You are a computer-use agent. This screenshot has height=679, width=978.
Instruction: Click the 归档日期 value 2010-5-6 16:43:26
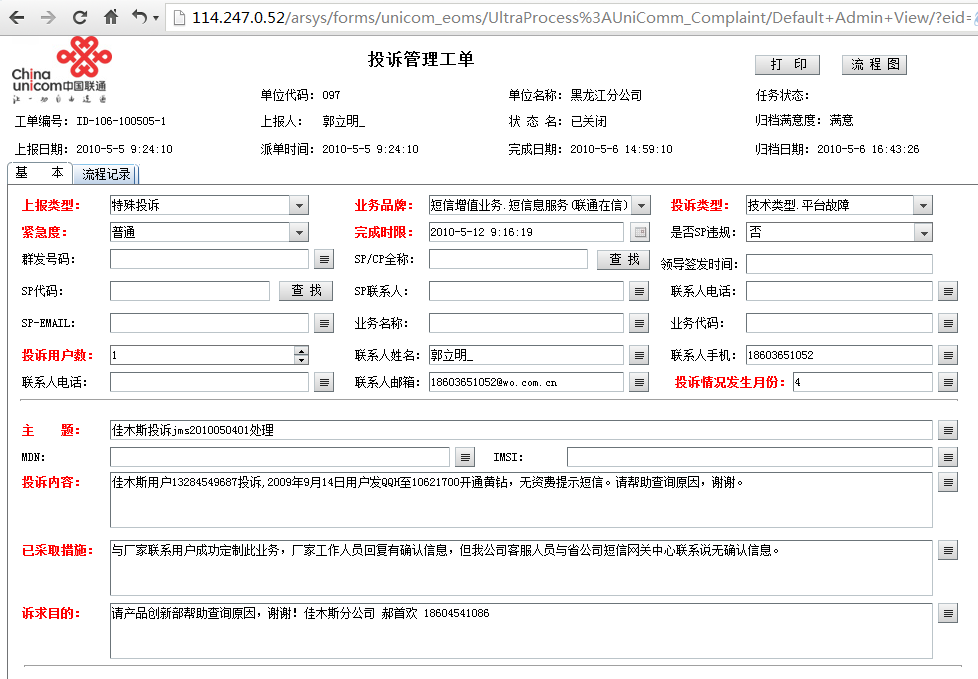[x=868, y=149]
